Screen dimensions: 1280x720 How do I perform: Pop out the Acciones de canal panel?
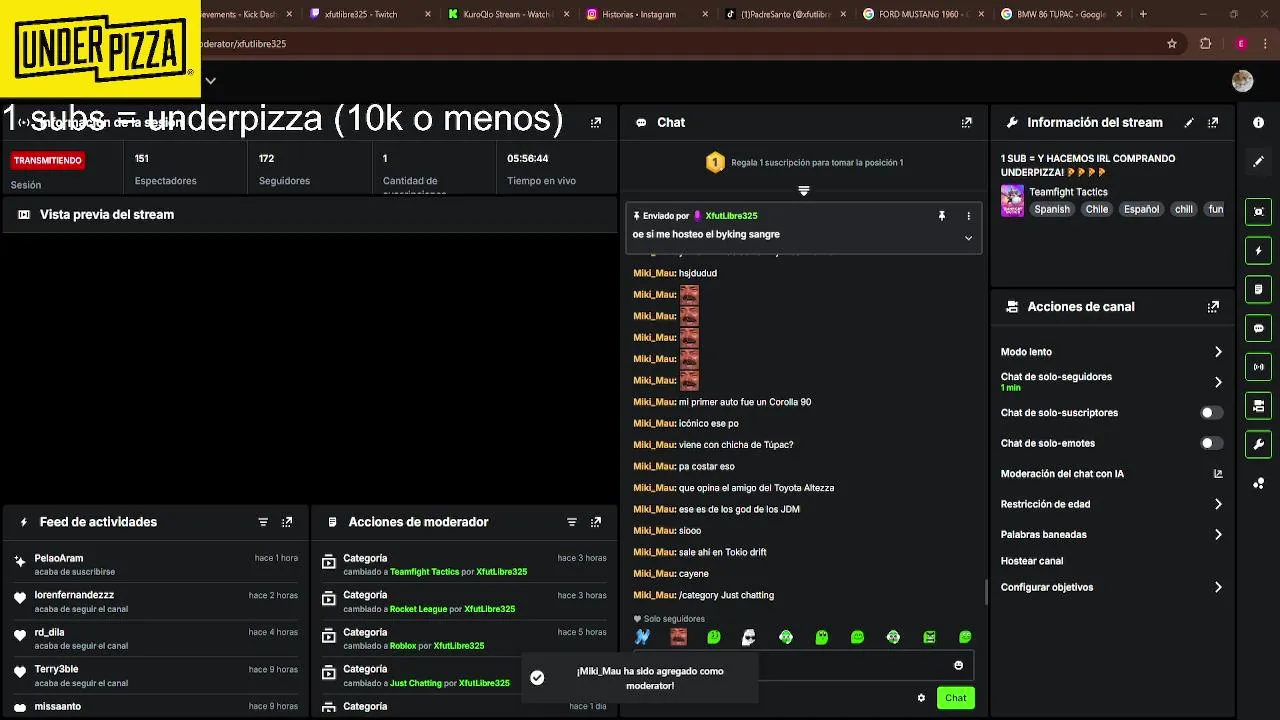[x=1213, y=307]
